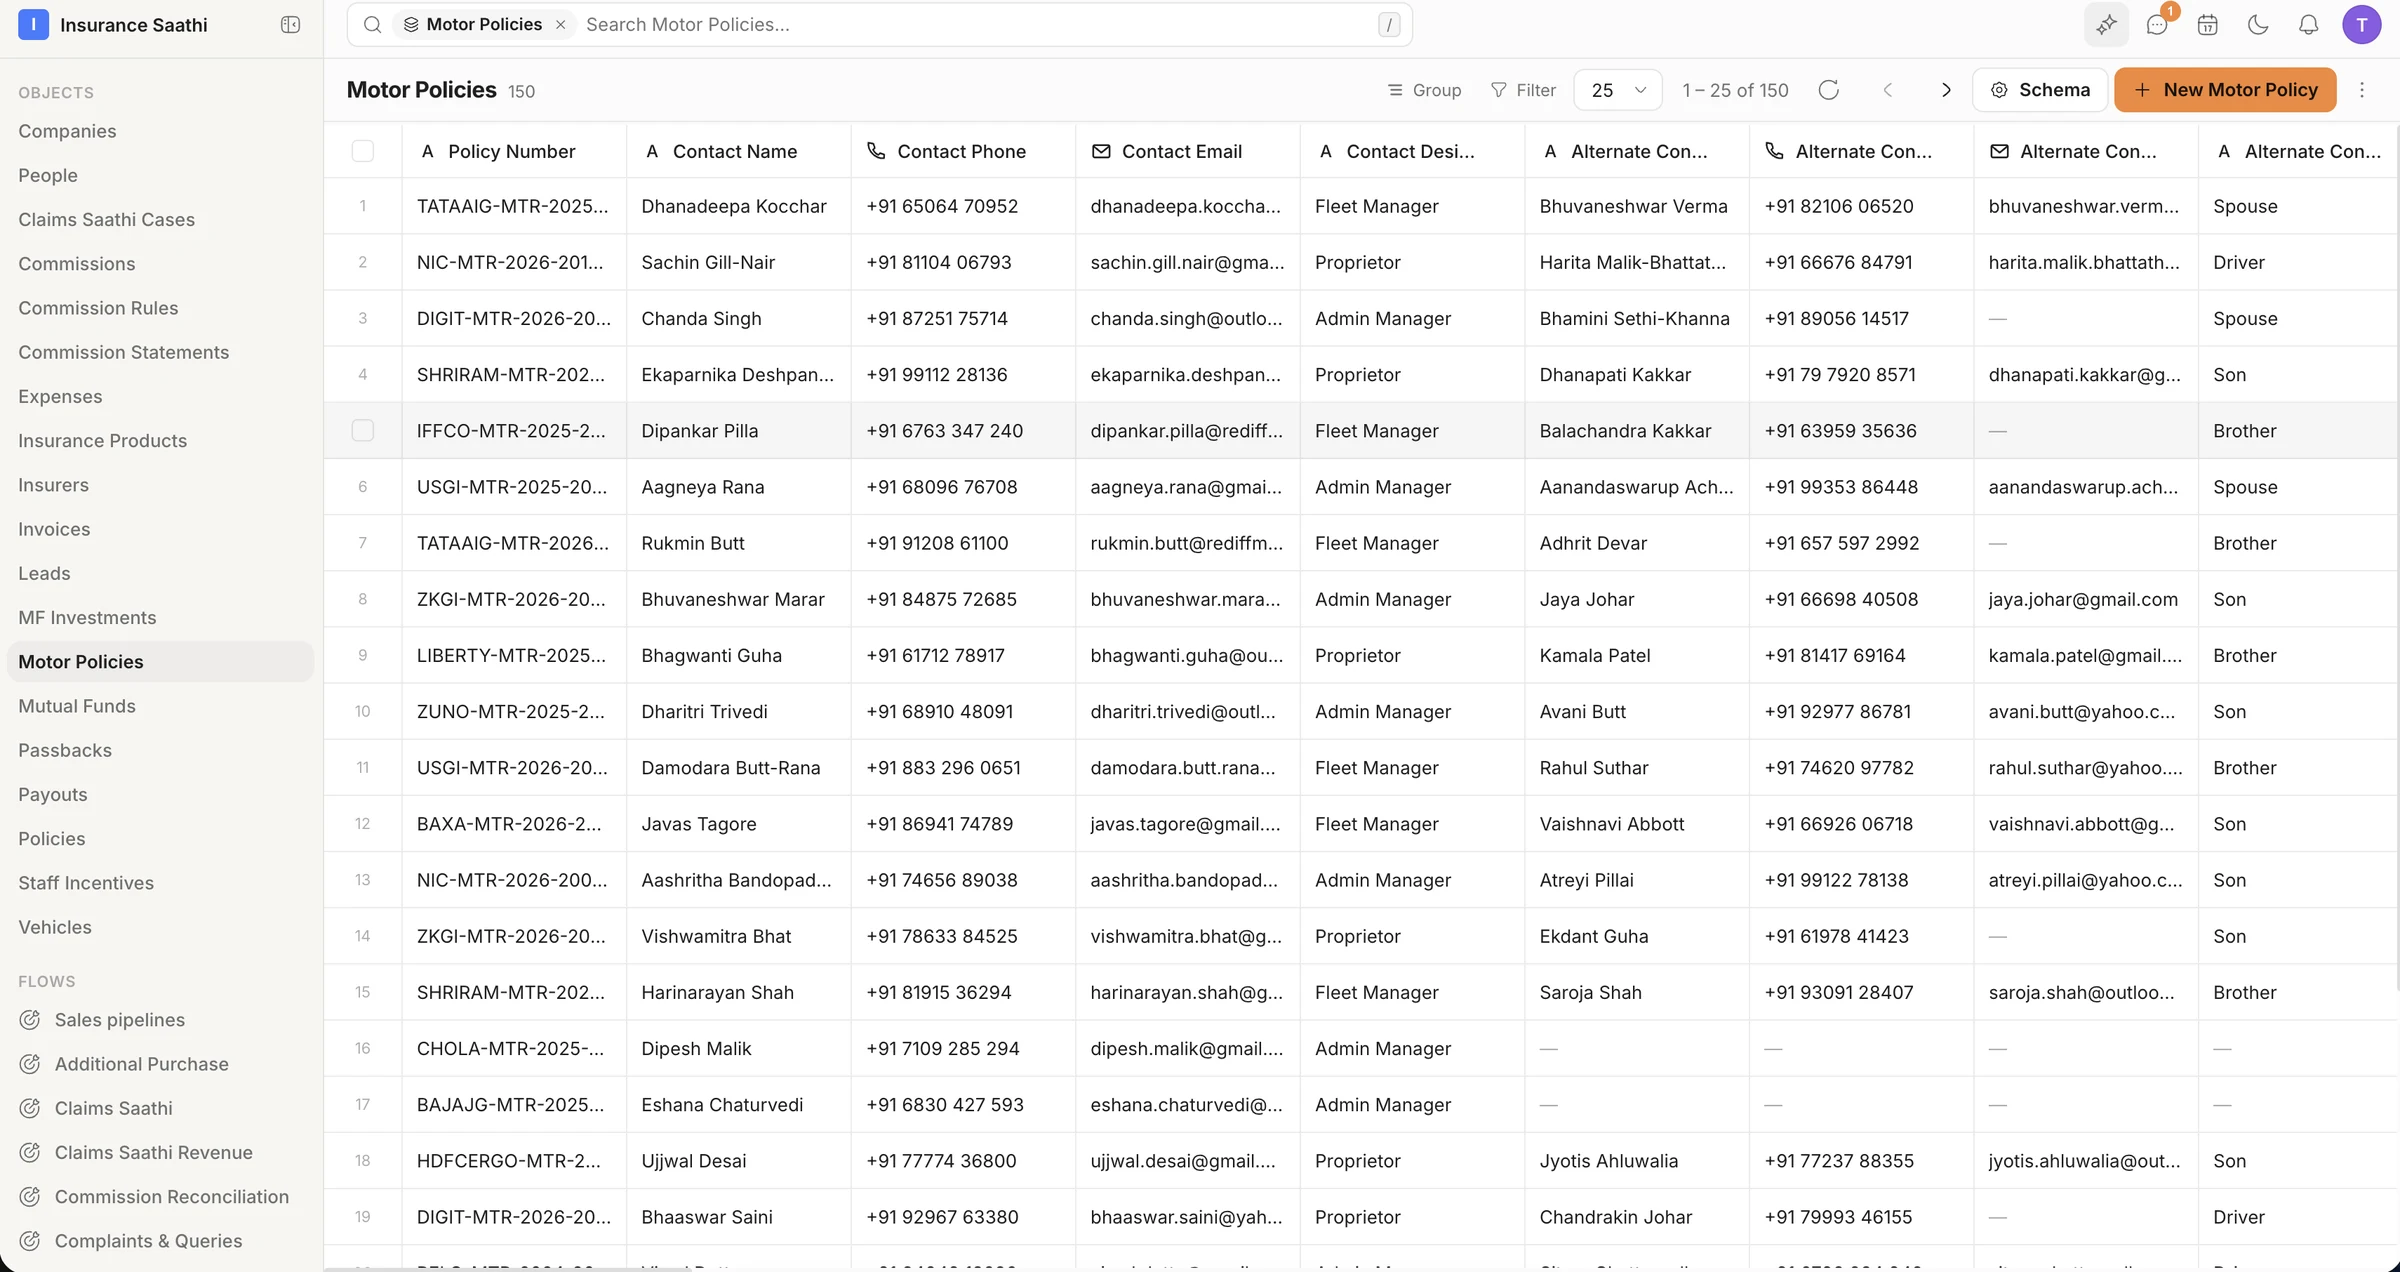Open Companies in sidebar

click(x=67, y=131)
